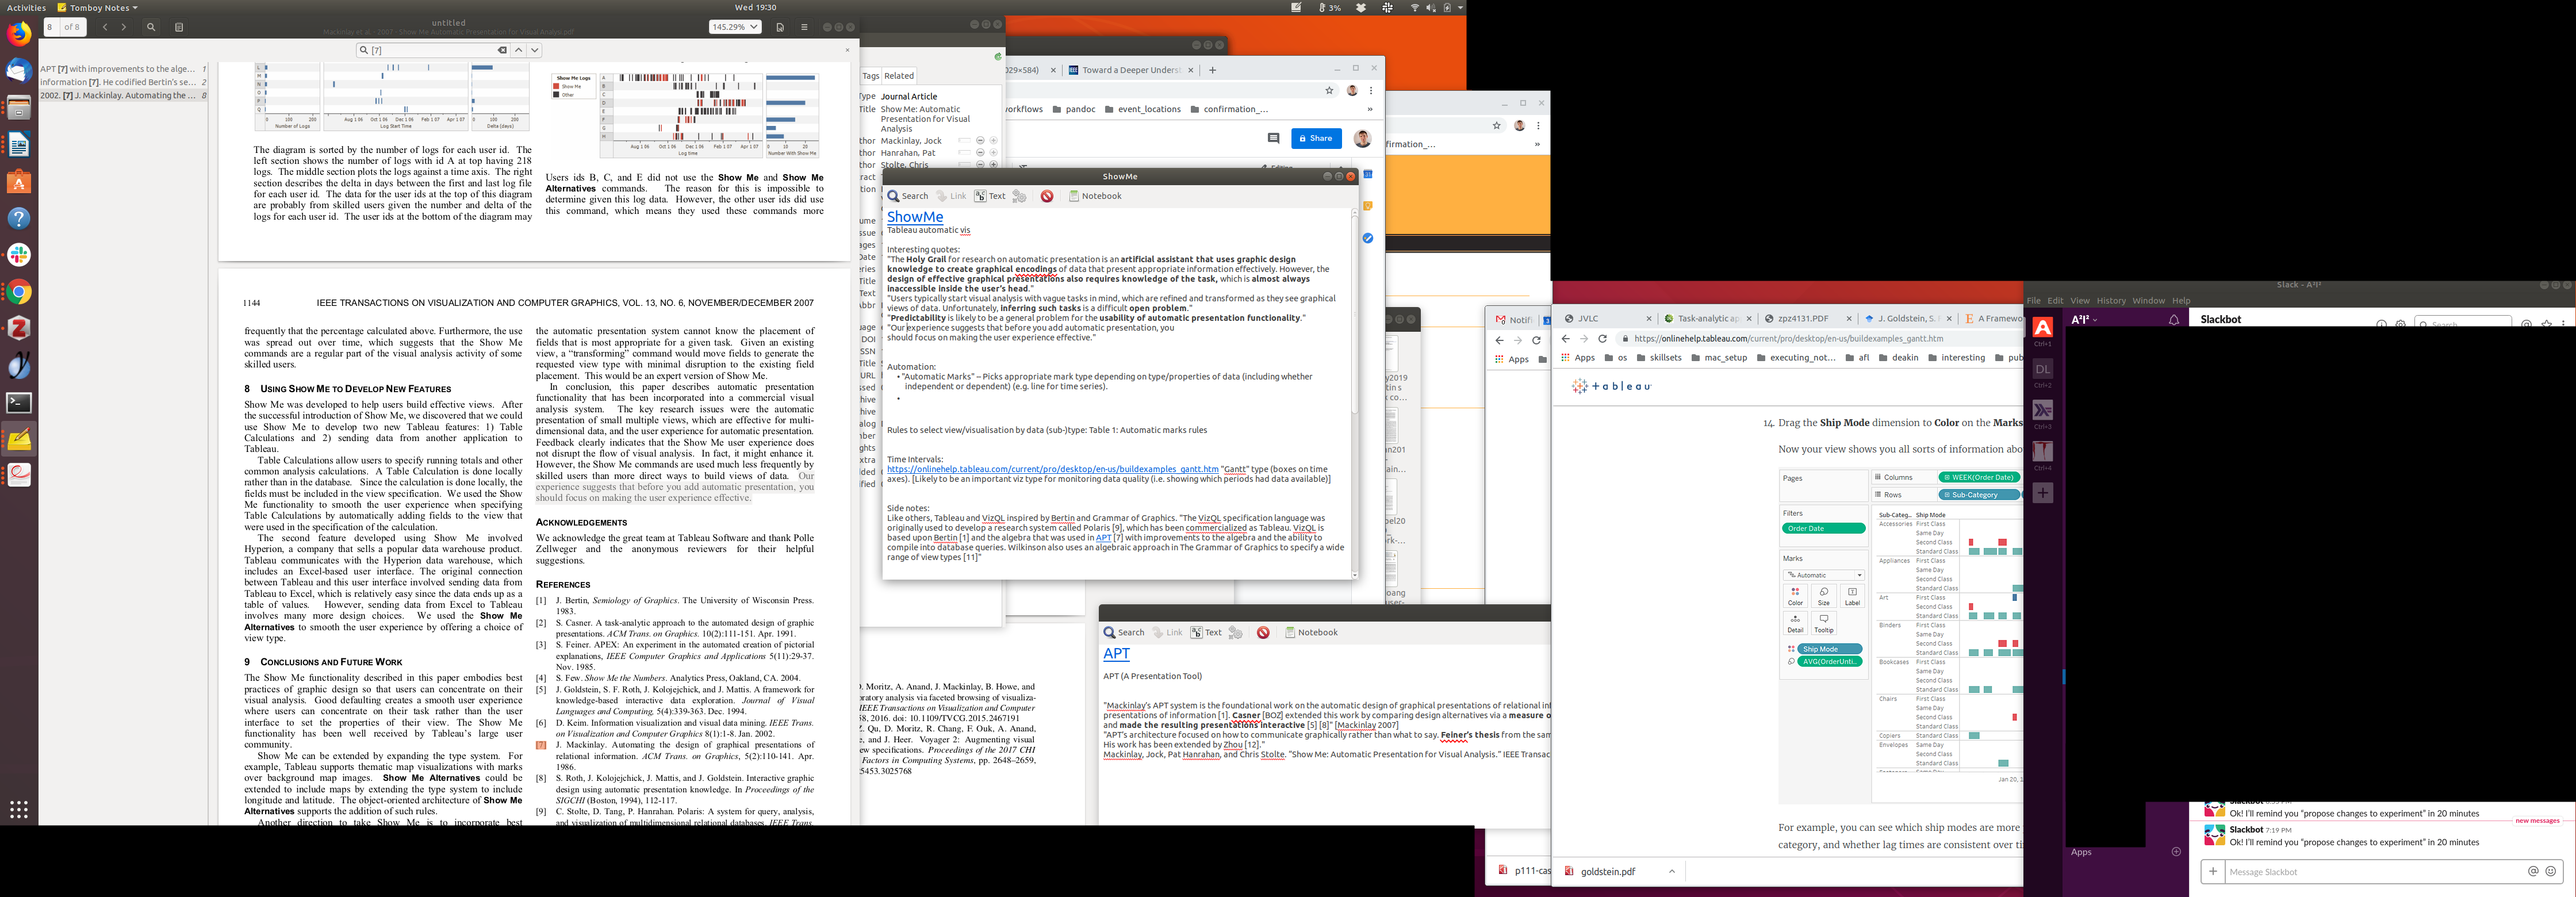Toggle the PDF viewer sidebar pane icon
The width and height of the screenshot is (2576, 897).
[179, 27]
